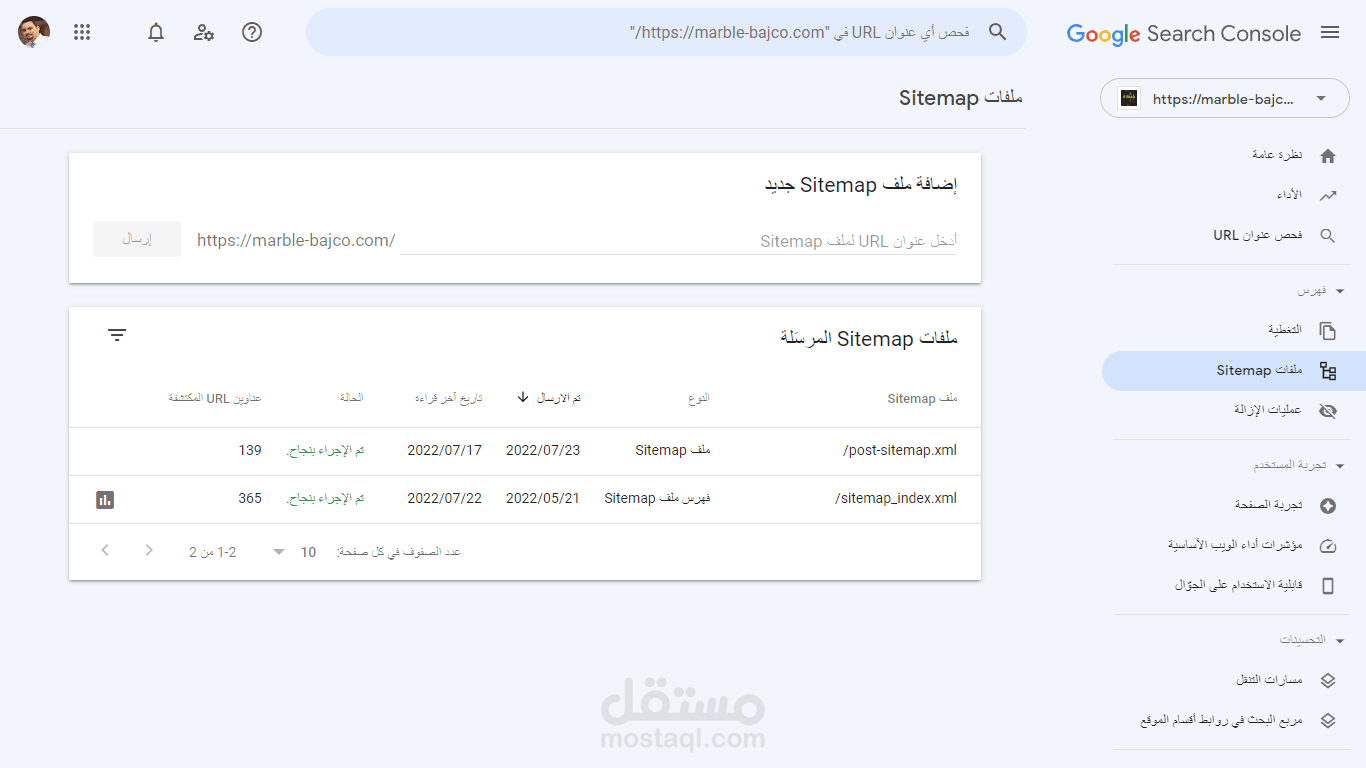Click the overview home icon in sidebar

(x=1328, y=156)
